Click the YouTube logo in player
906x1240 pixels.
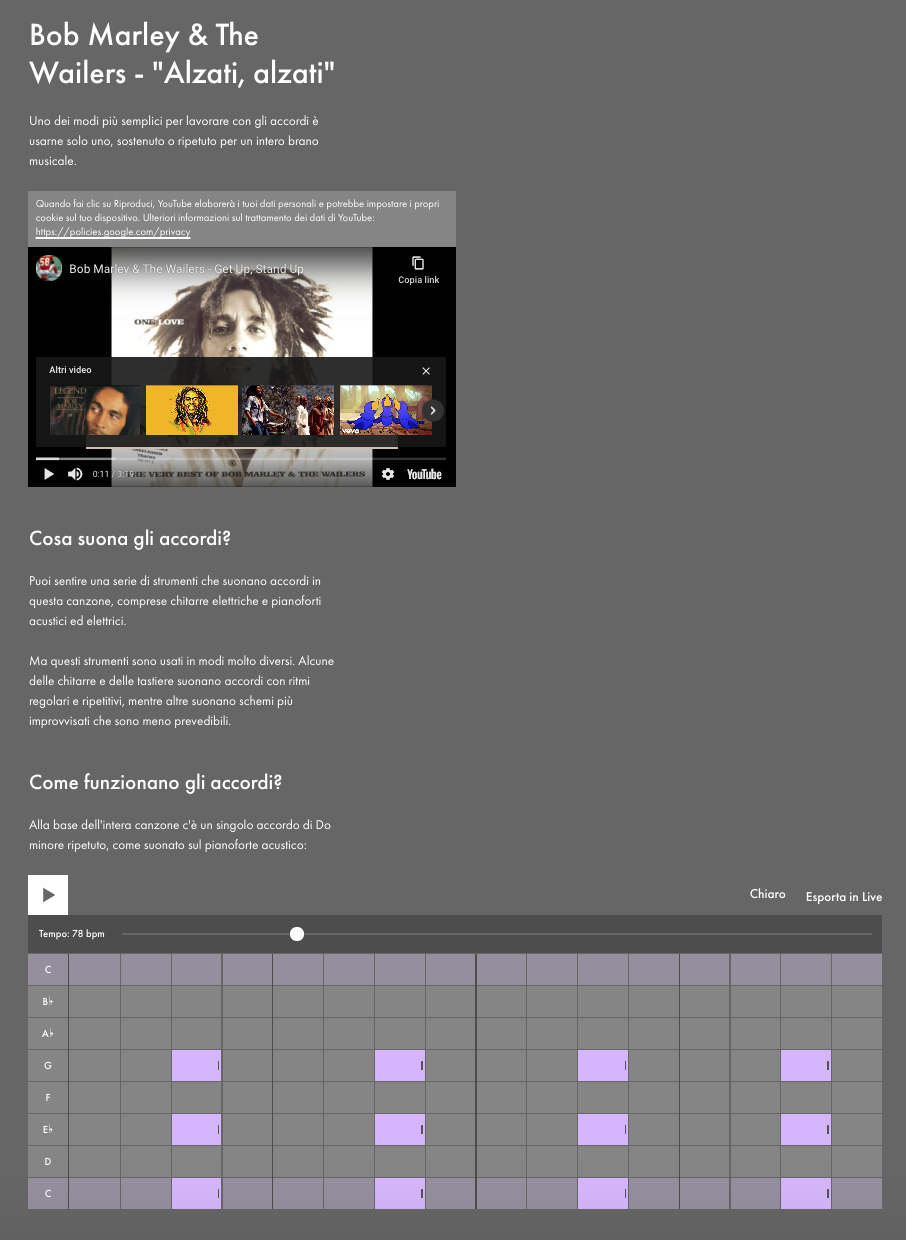coord(424,474)
